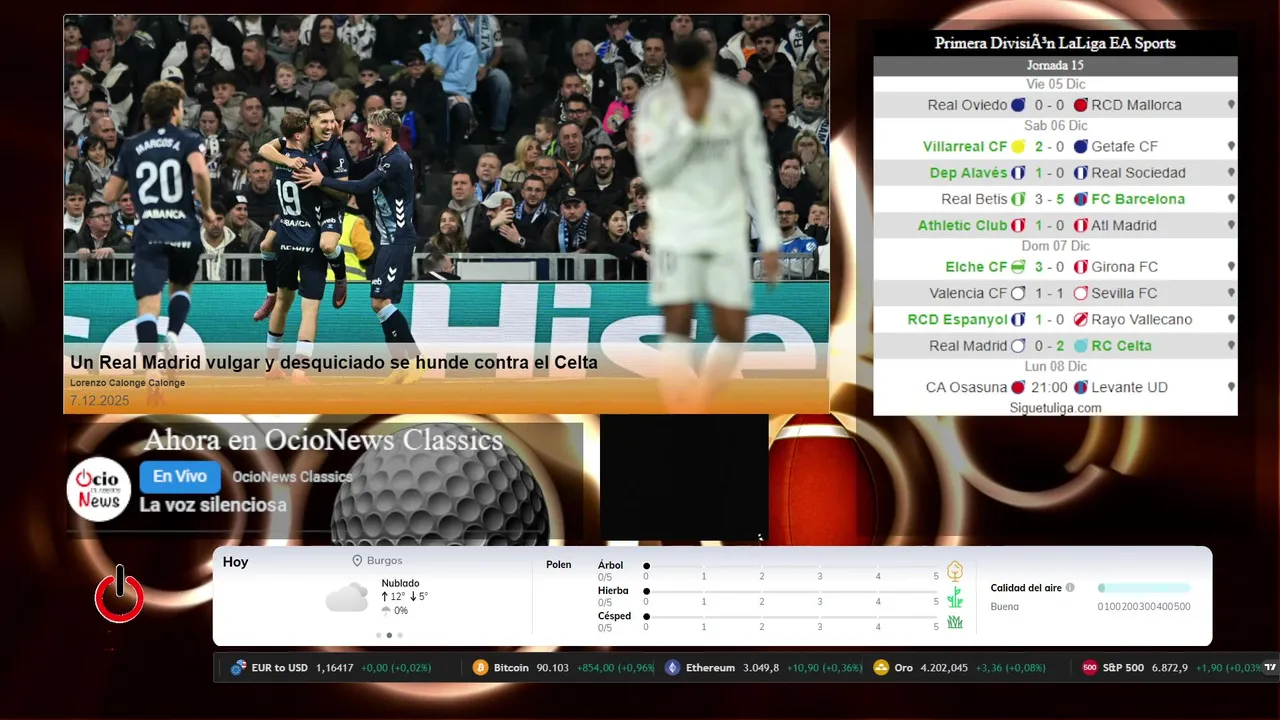Click the EUR to USD rate 1,16417

335,667
